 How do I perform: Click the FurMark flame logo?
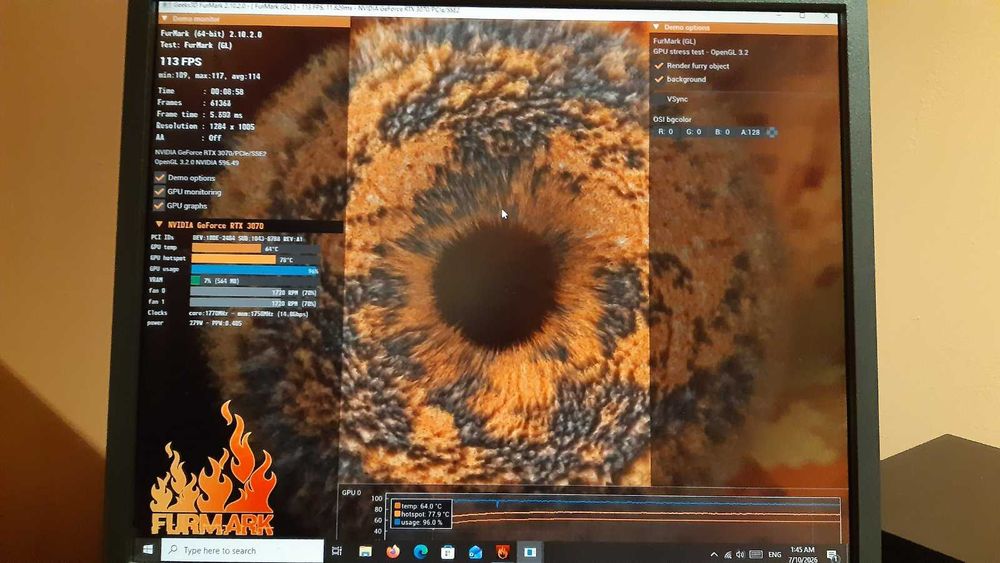point(212,469)
